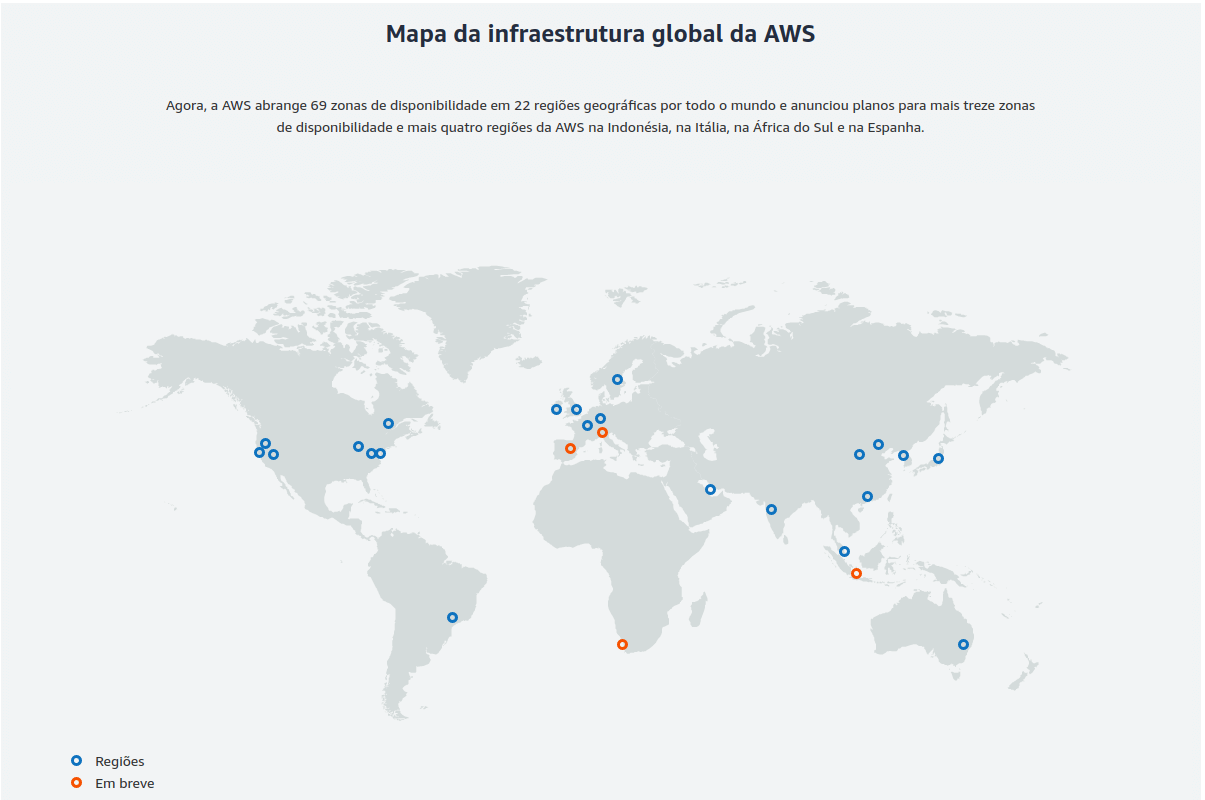Click the orange legend circle beside Em breve
1205x800 pixels.
[76, 782]
